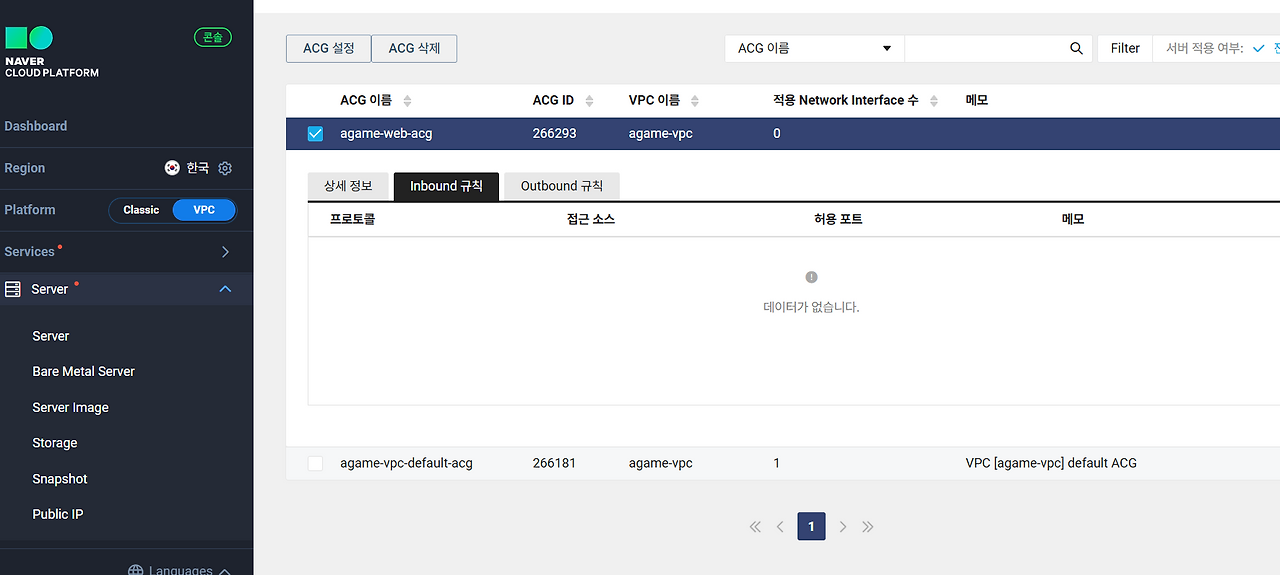Viewport: 1280px width, 575px height.
Task: Open Server Image menu item
Action: pos(71,408)
